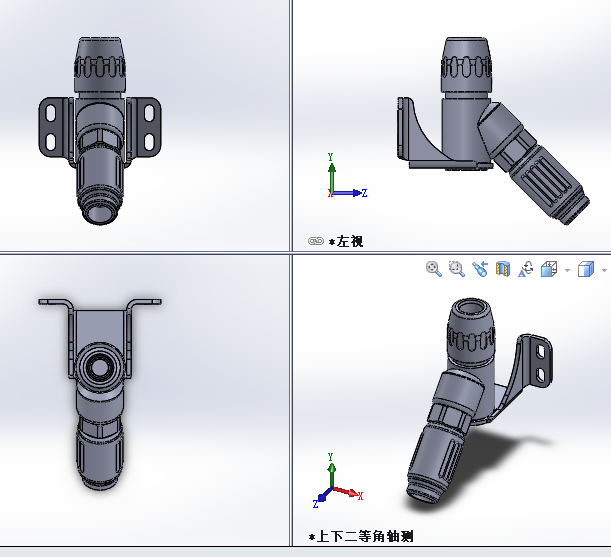This screenshot has width=611, height=557.
Task: Select the fitting model in the top-left viewport
Action: [x=100, y=131]
